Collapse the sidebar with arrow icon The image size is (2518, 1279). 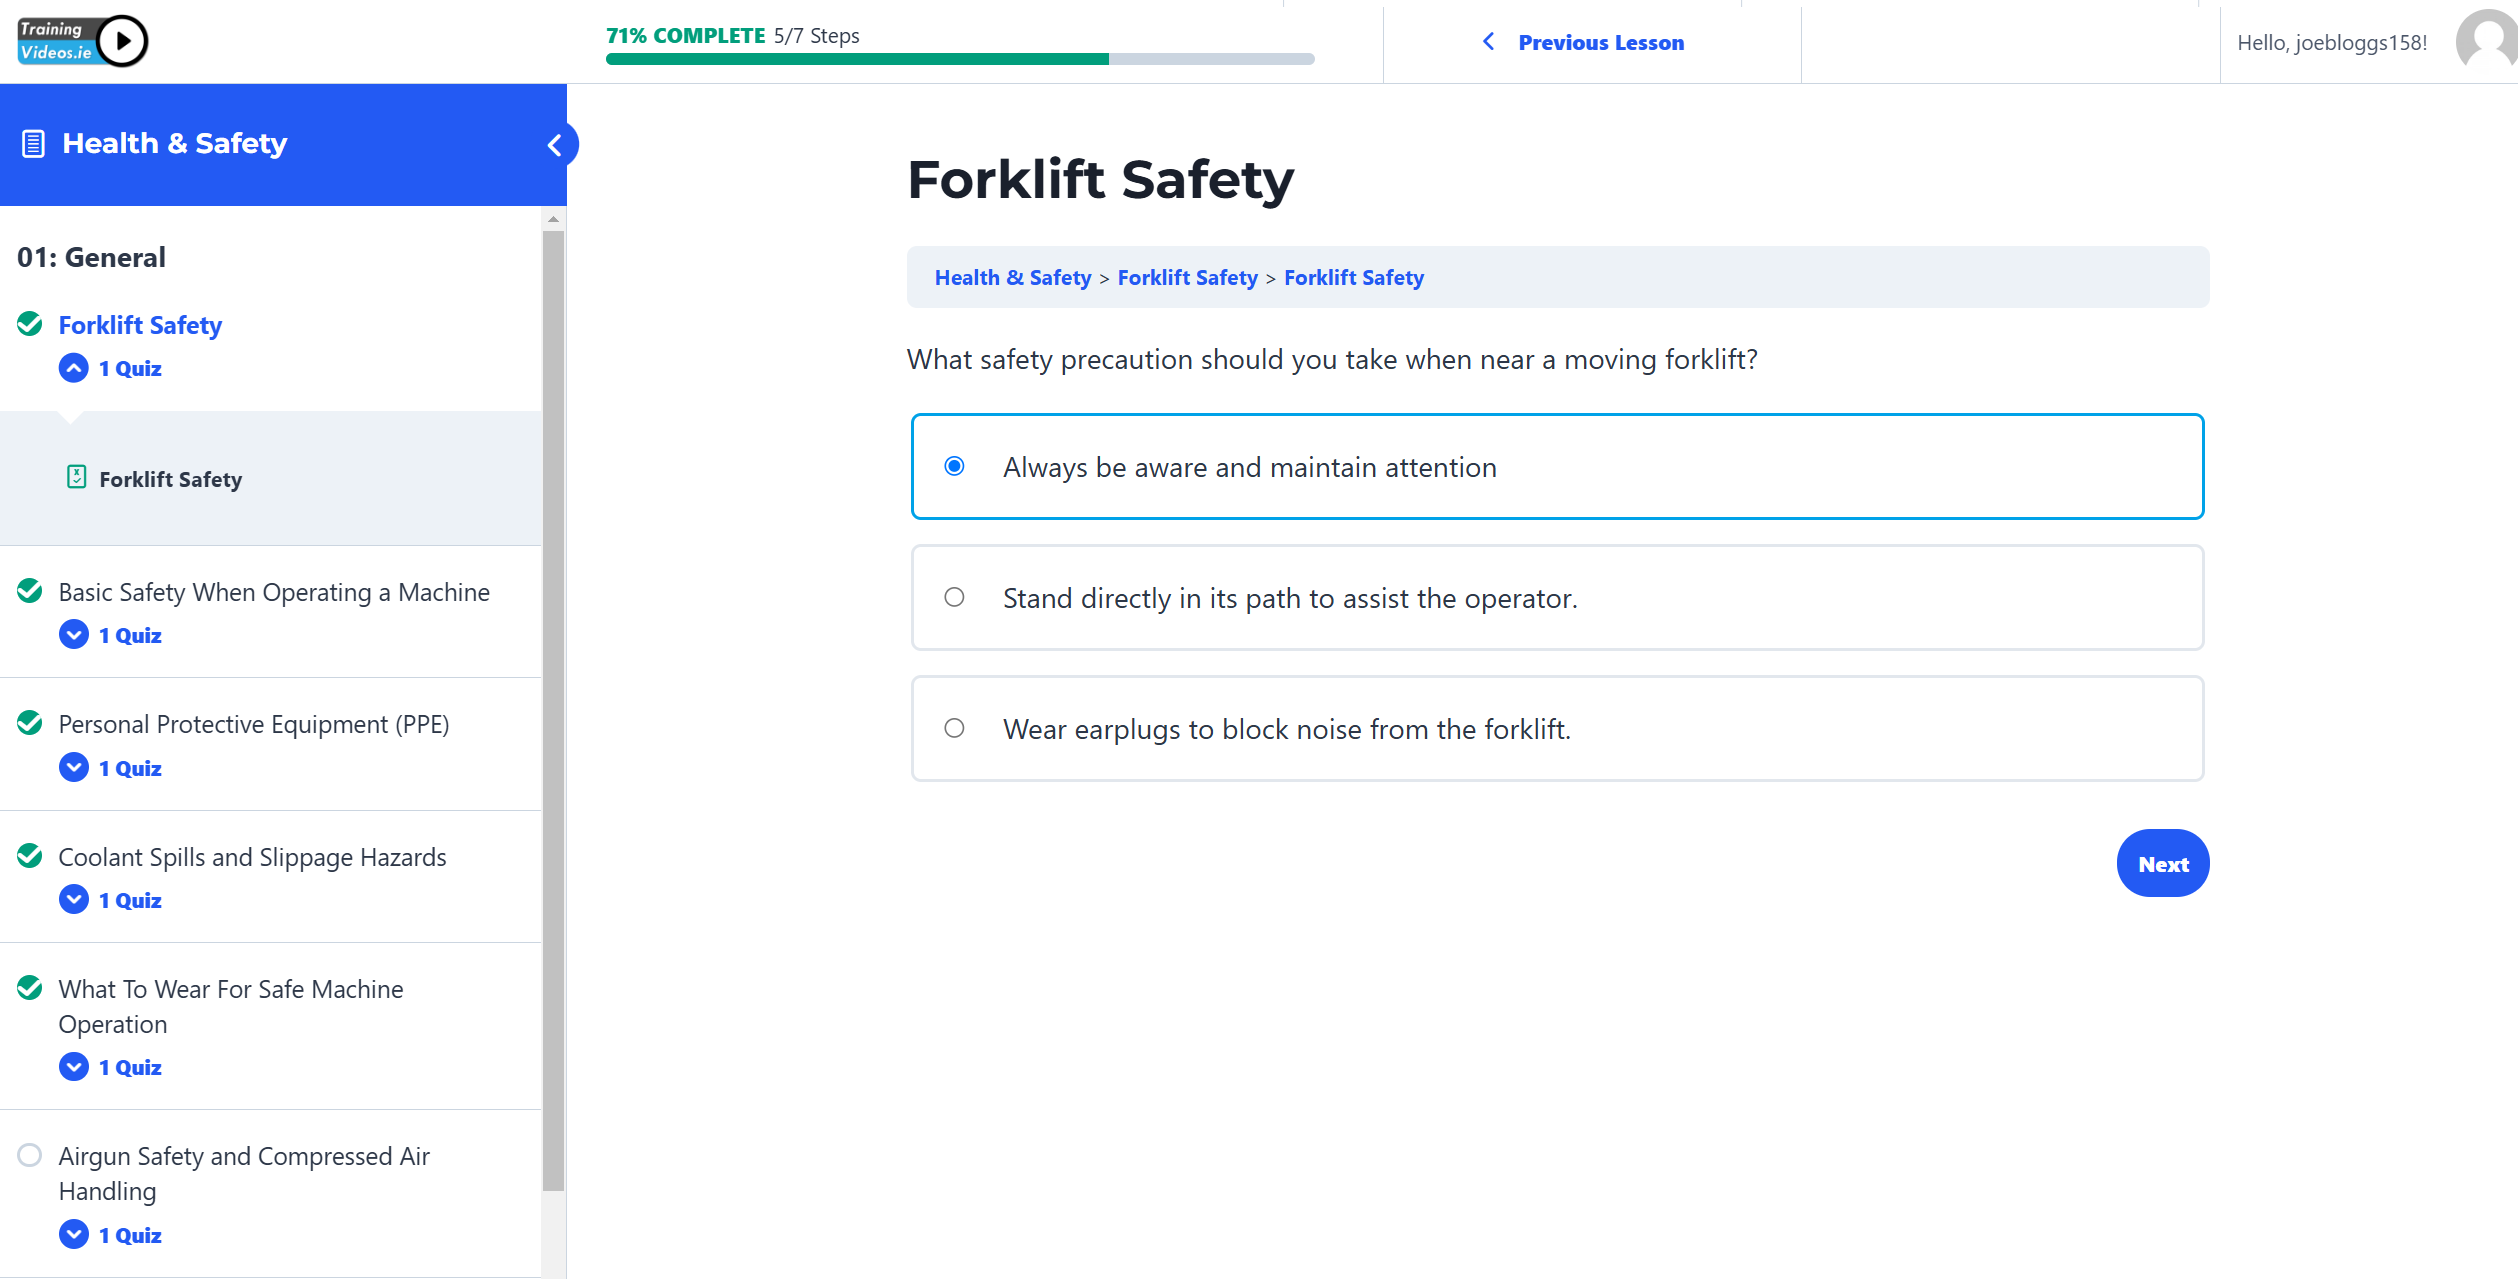pyautogui.click(x=556, y=145)
